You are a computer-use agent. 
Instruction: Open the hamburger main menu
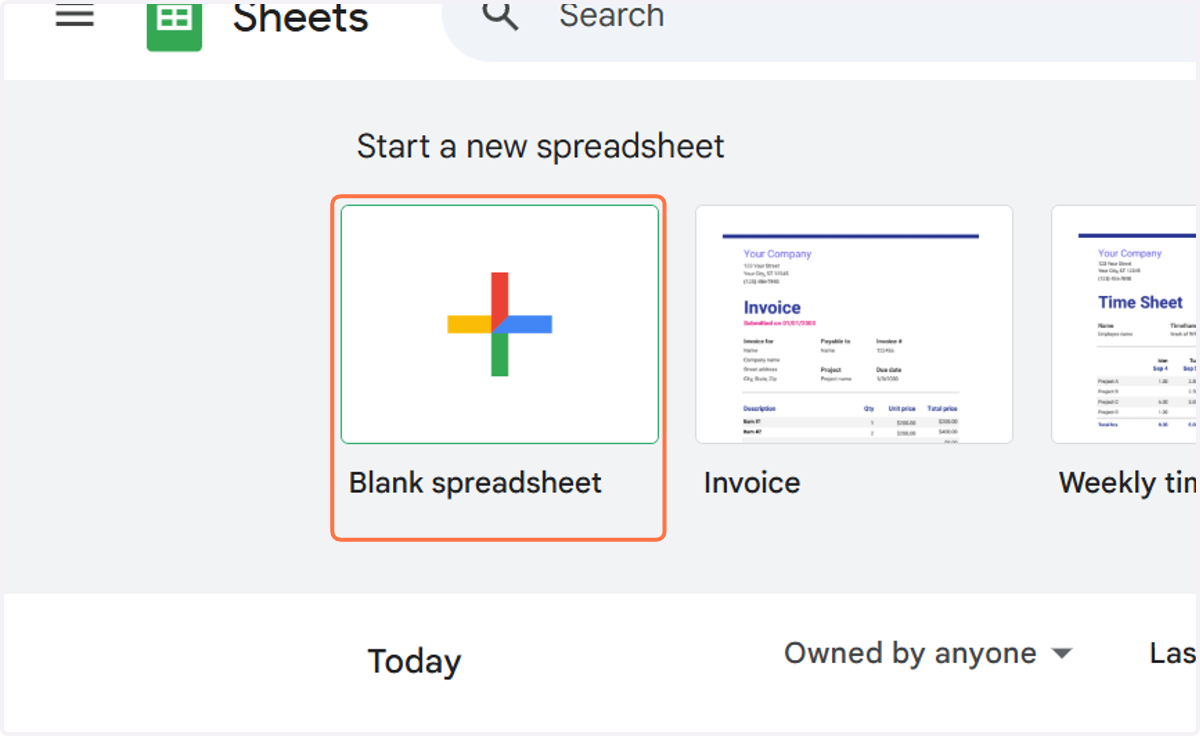(75, 14)
